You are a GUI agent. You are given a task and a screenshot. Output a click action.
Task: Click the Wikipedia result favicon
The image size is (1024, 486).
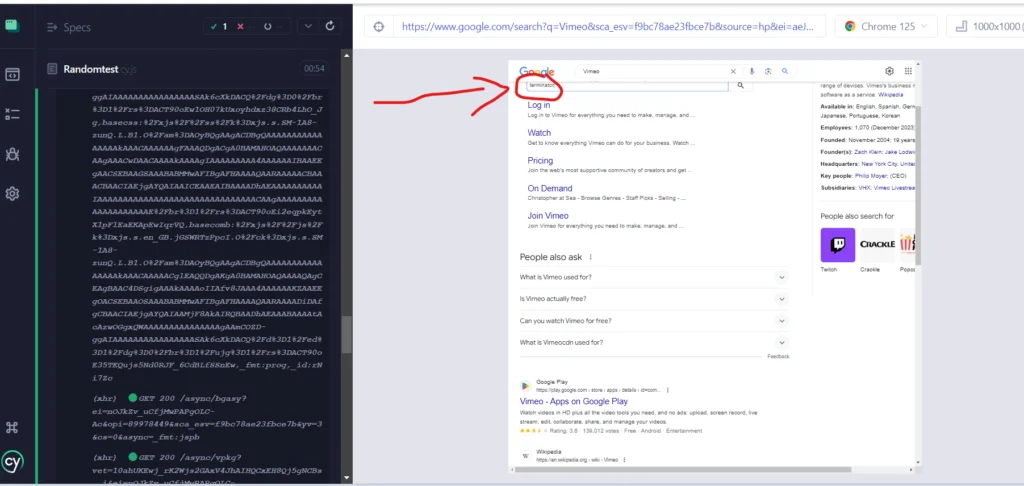525,455
